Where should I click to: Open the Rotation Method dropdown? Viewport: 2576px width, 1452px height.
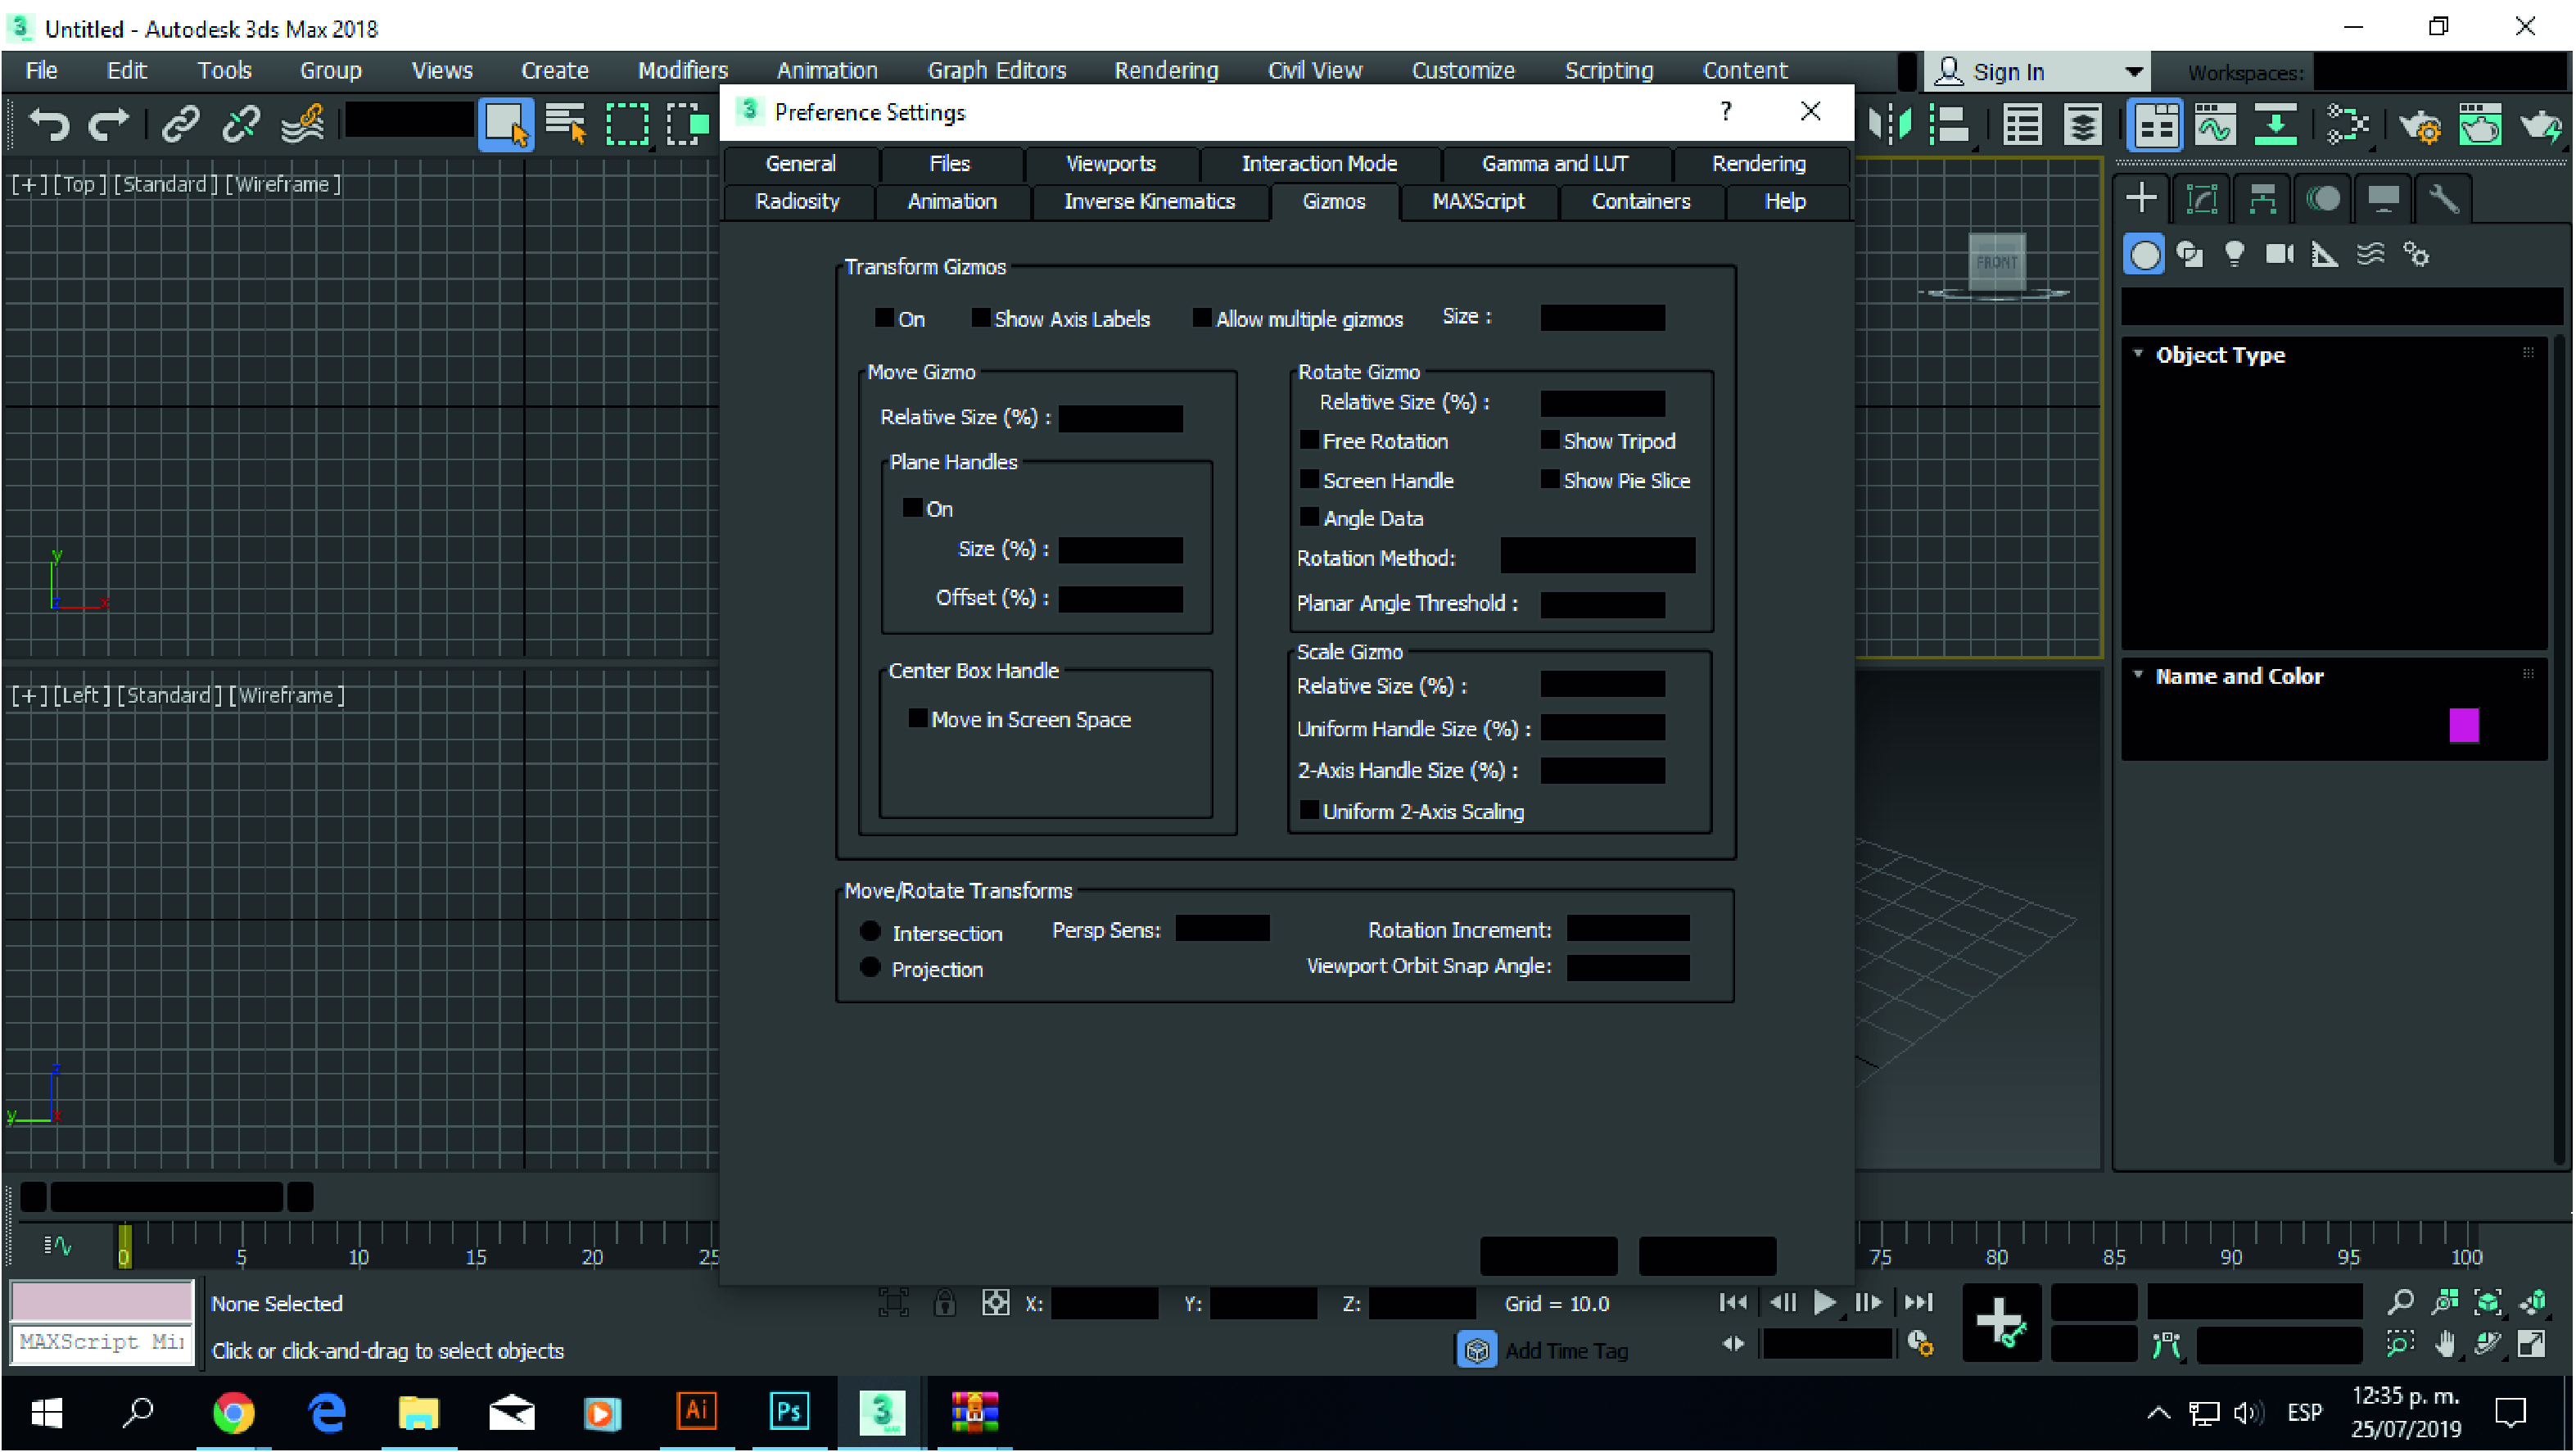pyautogui.click(x=1597, y=557)
